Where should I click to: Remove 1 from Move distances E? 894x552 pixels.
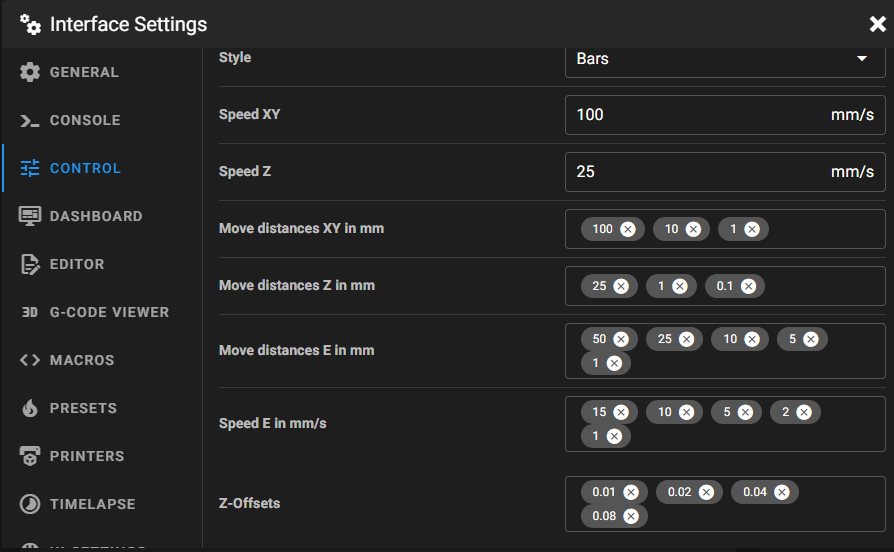[x=614, y=363]
